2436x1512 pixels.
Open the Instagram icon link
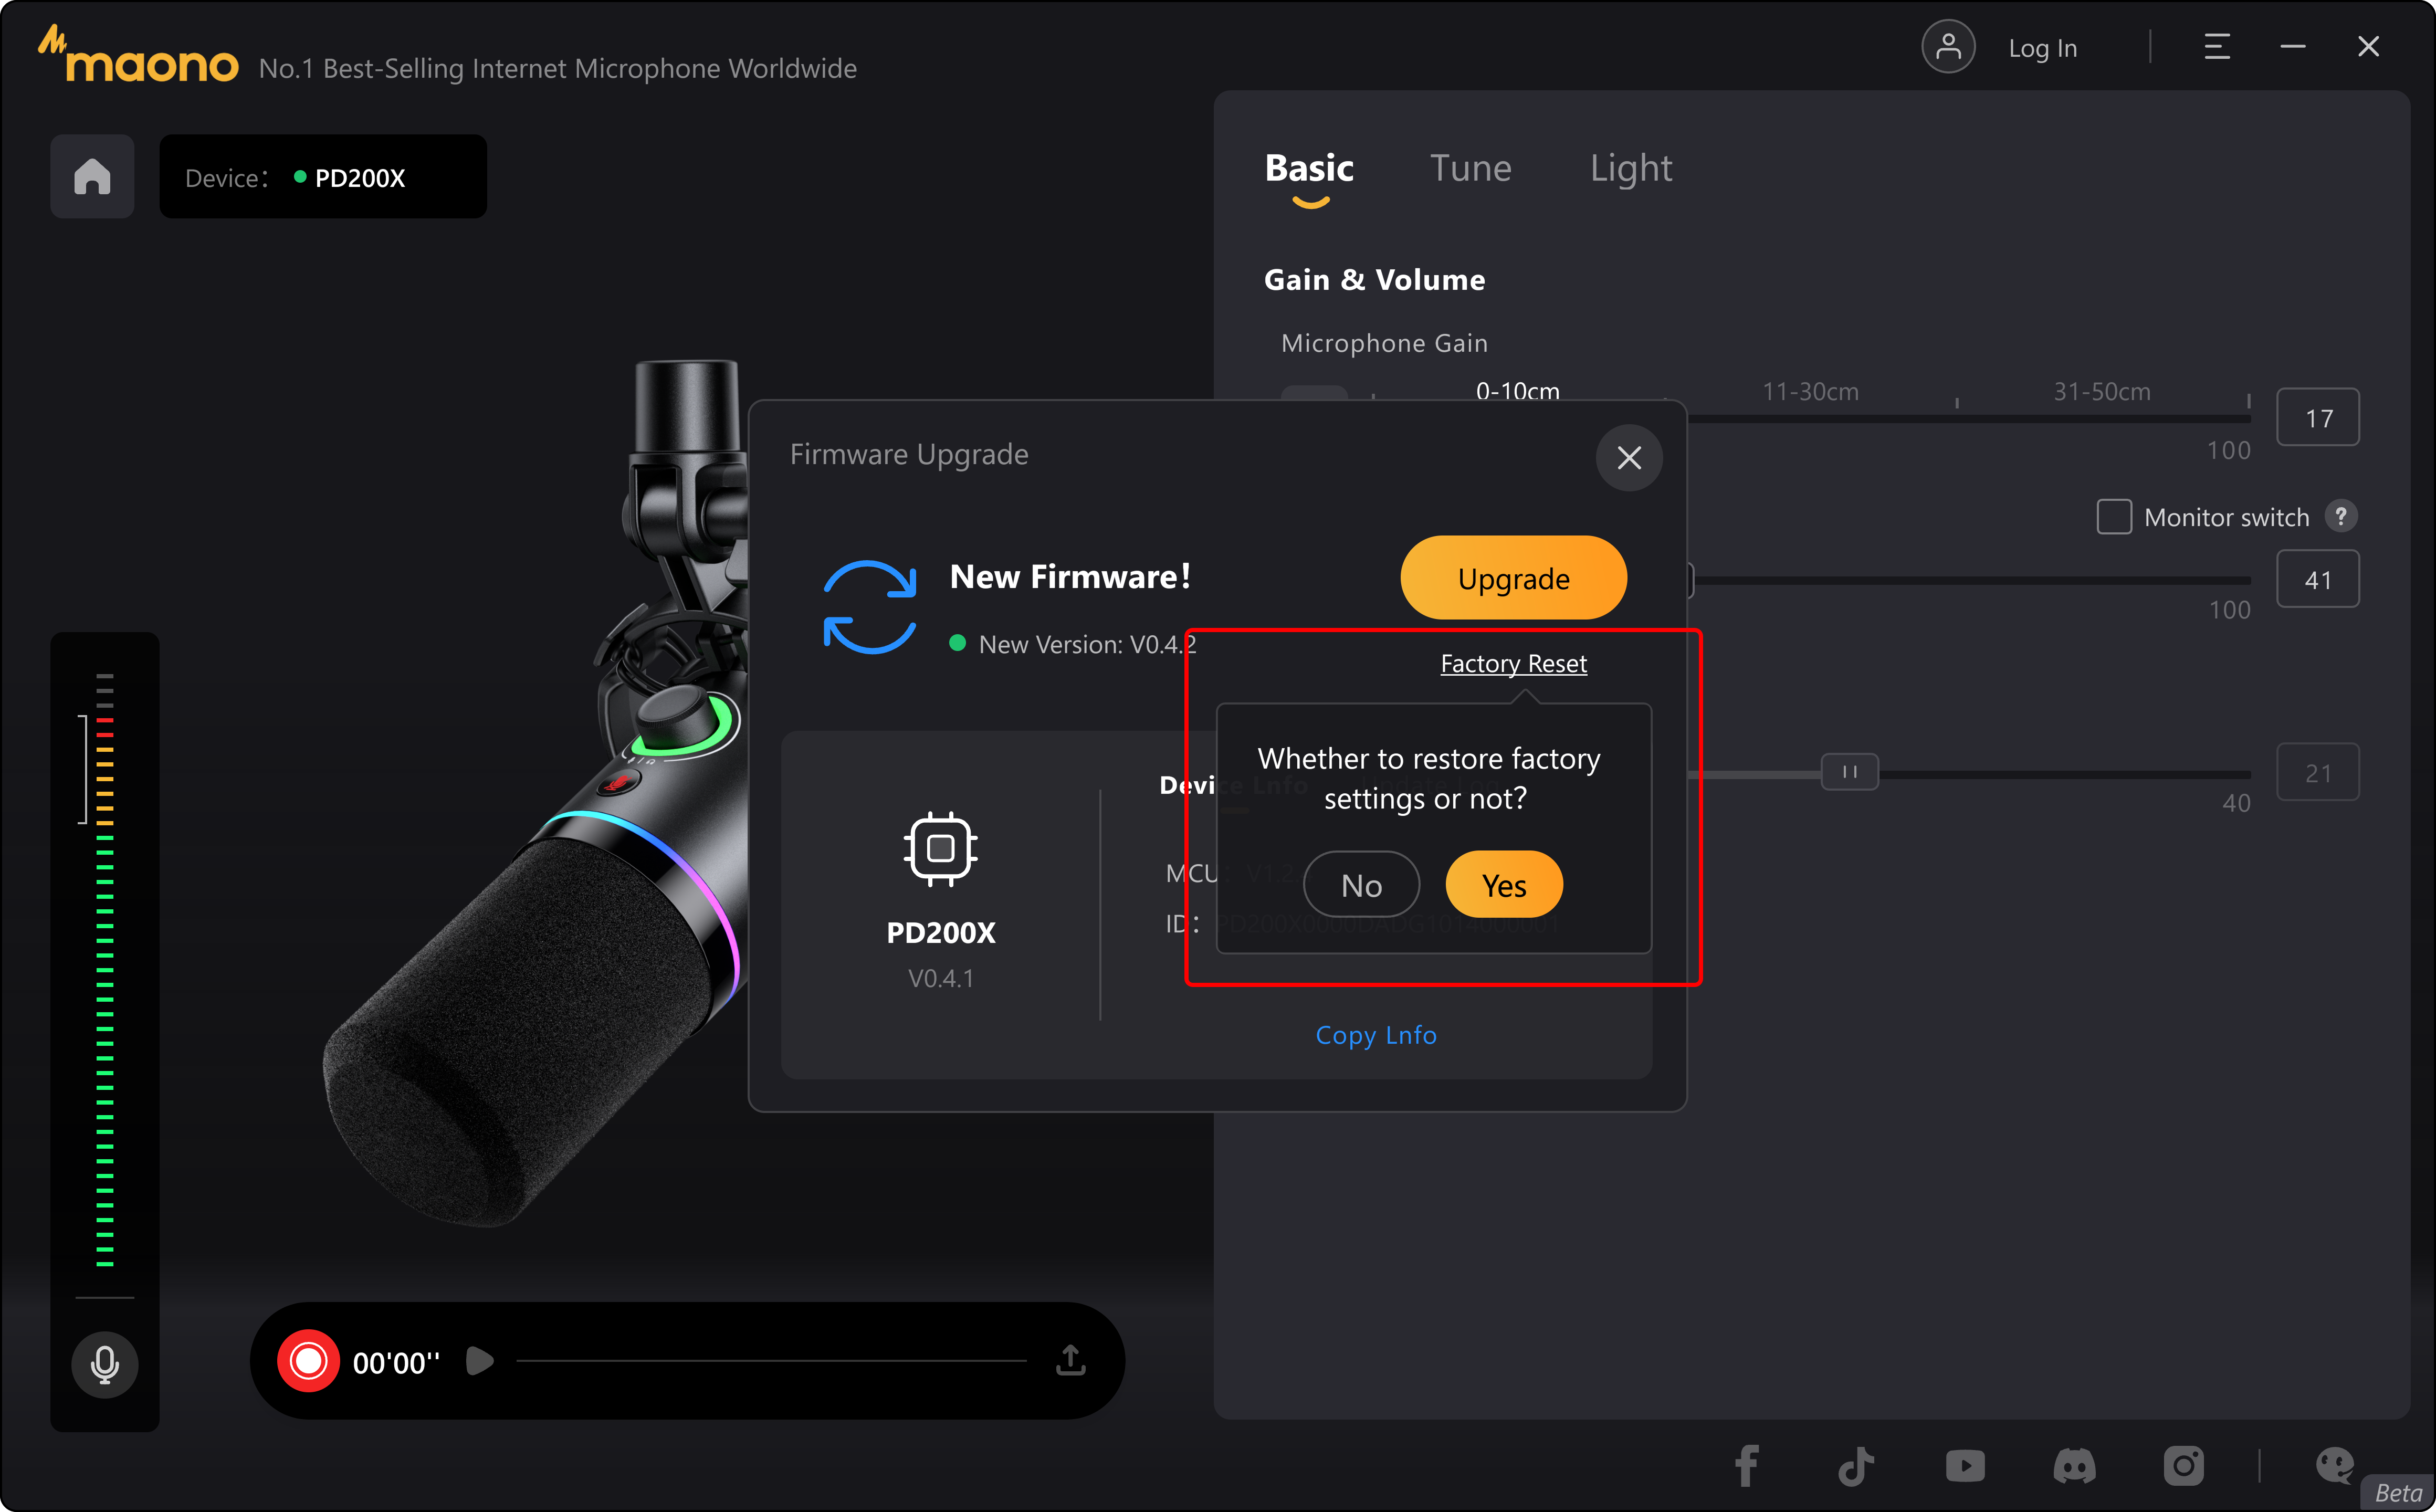(x=2183, y=1465)
